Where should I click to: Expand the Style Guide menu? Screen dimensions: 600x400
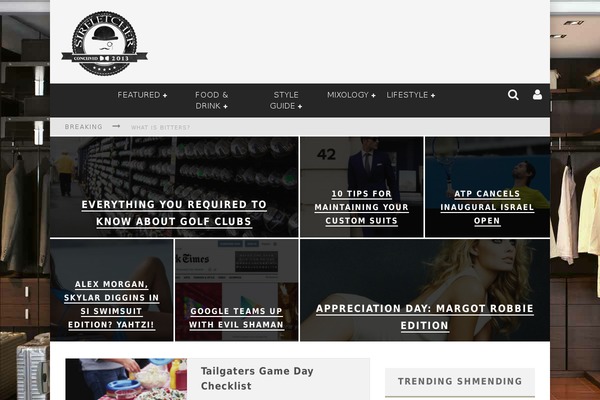tap(286, 100)
